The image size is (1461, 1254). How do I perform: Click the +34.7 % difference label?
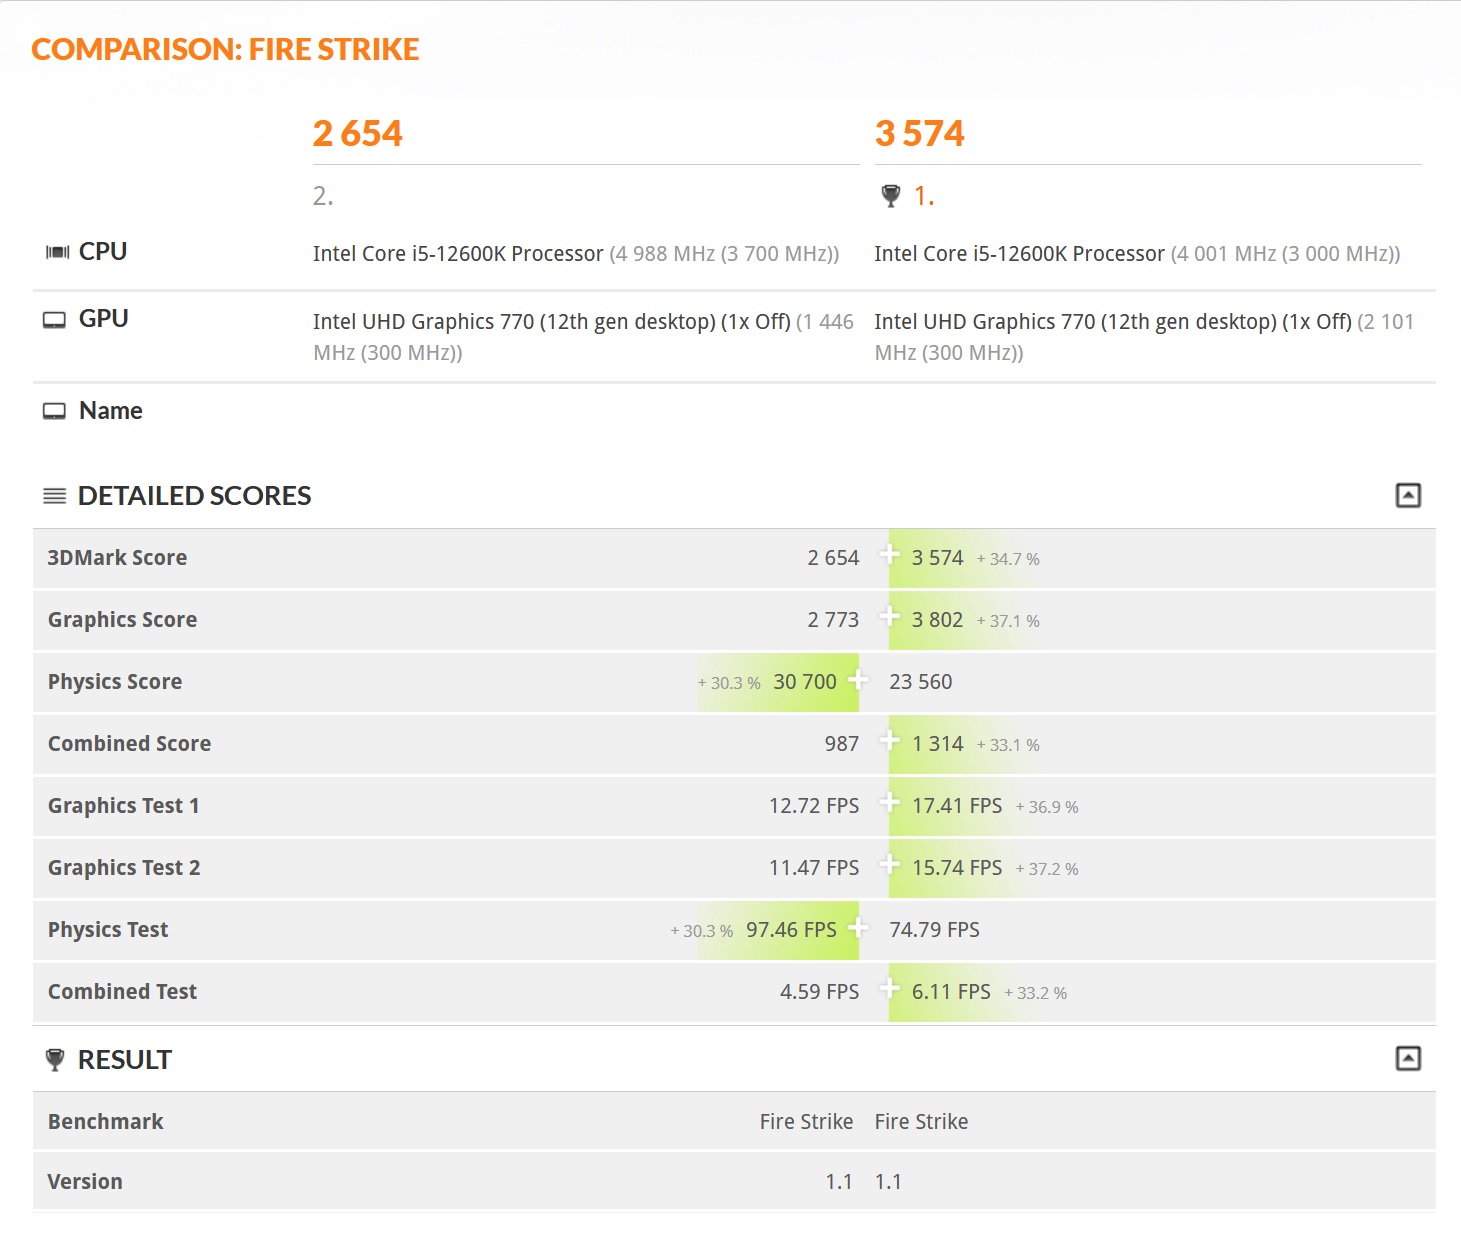1008,559
